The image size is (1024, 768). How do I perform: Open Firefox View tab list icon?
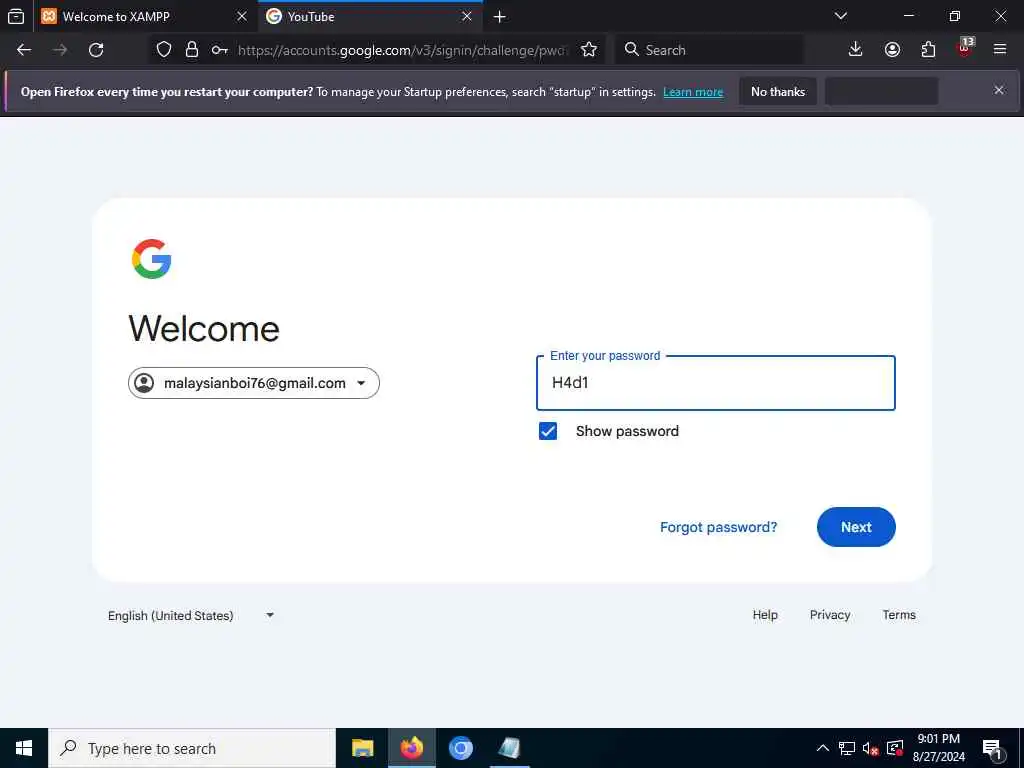[16, 16]
